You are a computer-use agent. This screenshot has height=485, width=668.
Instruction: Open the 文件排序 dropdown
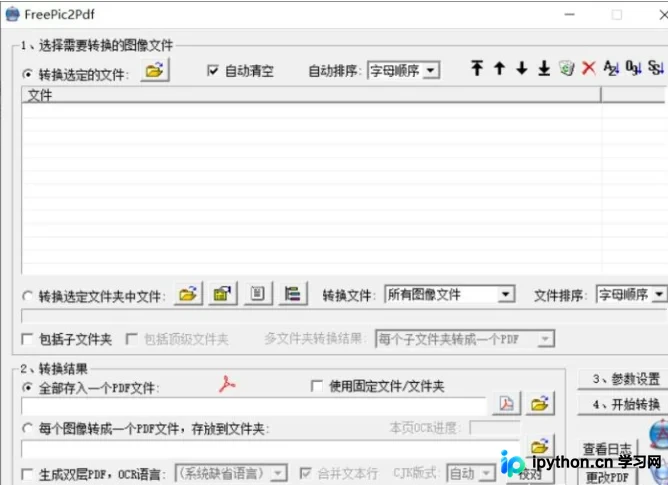[631, 294]
